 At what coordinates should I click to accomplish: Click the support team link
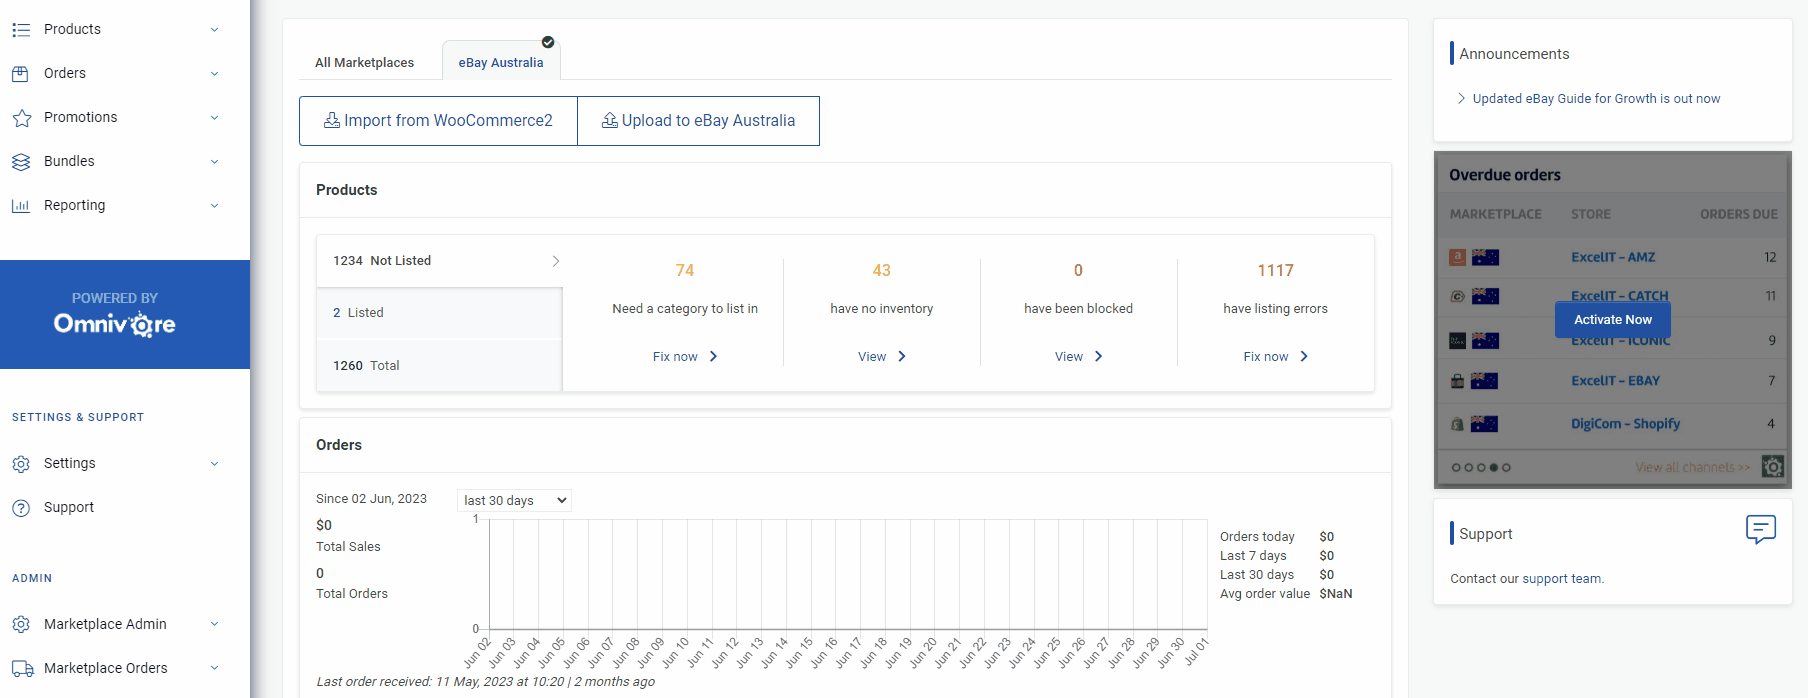[1562, 579]
